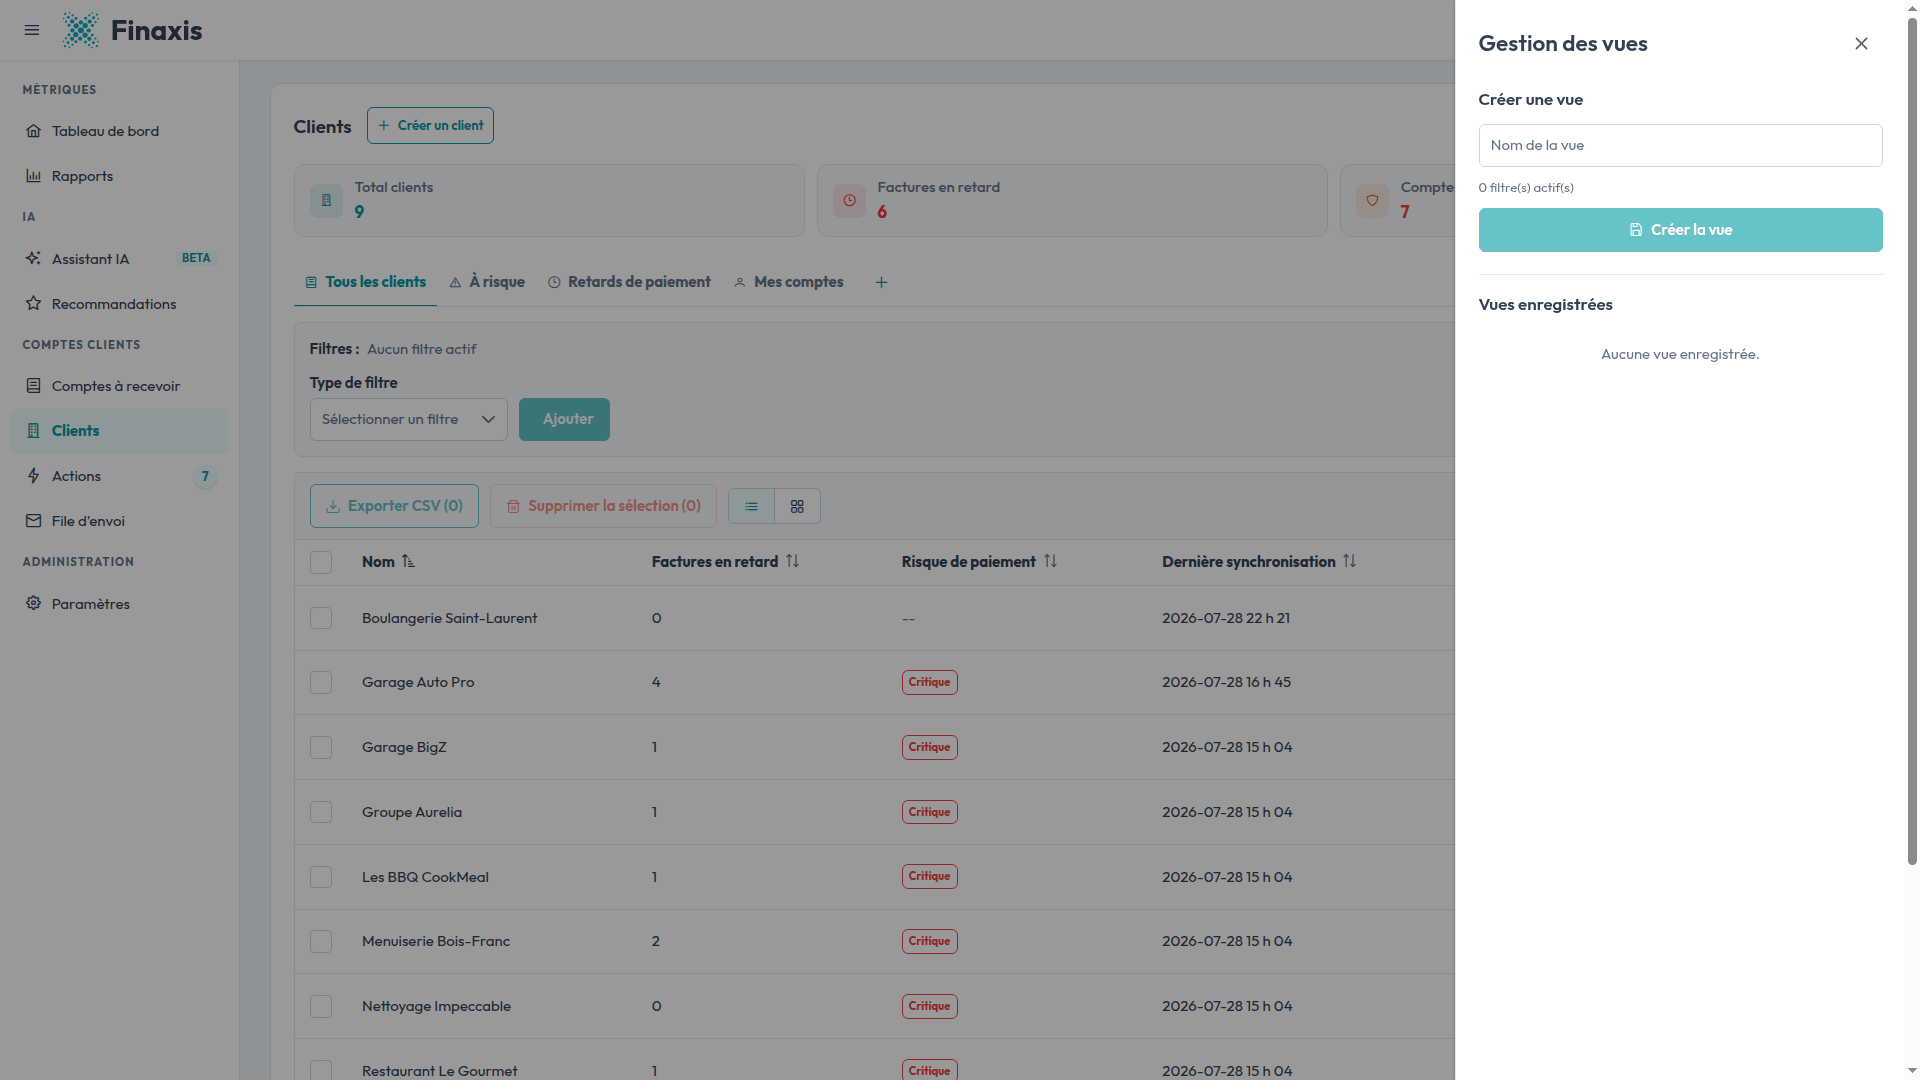1920x1080 pixels.
Task: Sort by Dernière synchronisation column
Action: coord(1349,562)
